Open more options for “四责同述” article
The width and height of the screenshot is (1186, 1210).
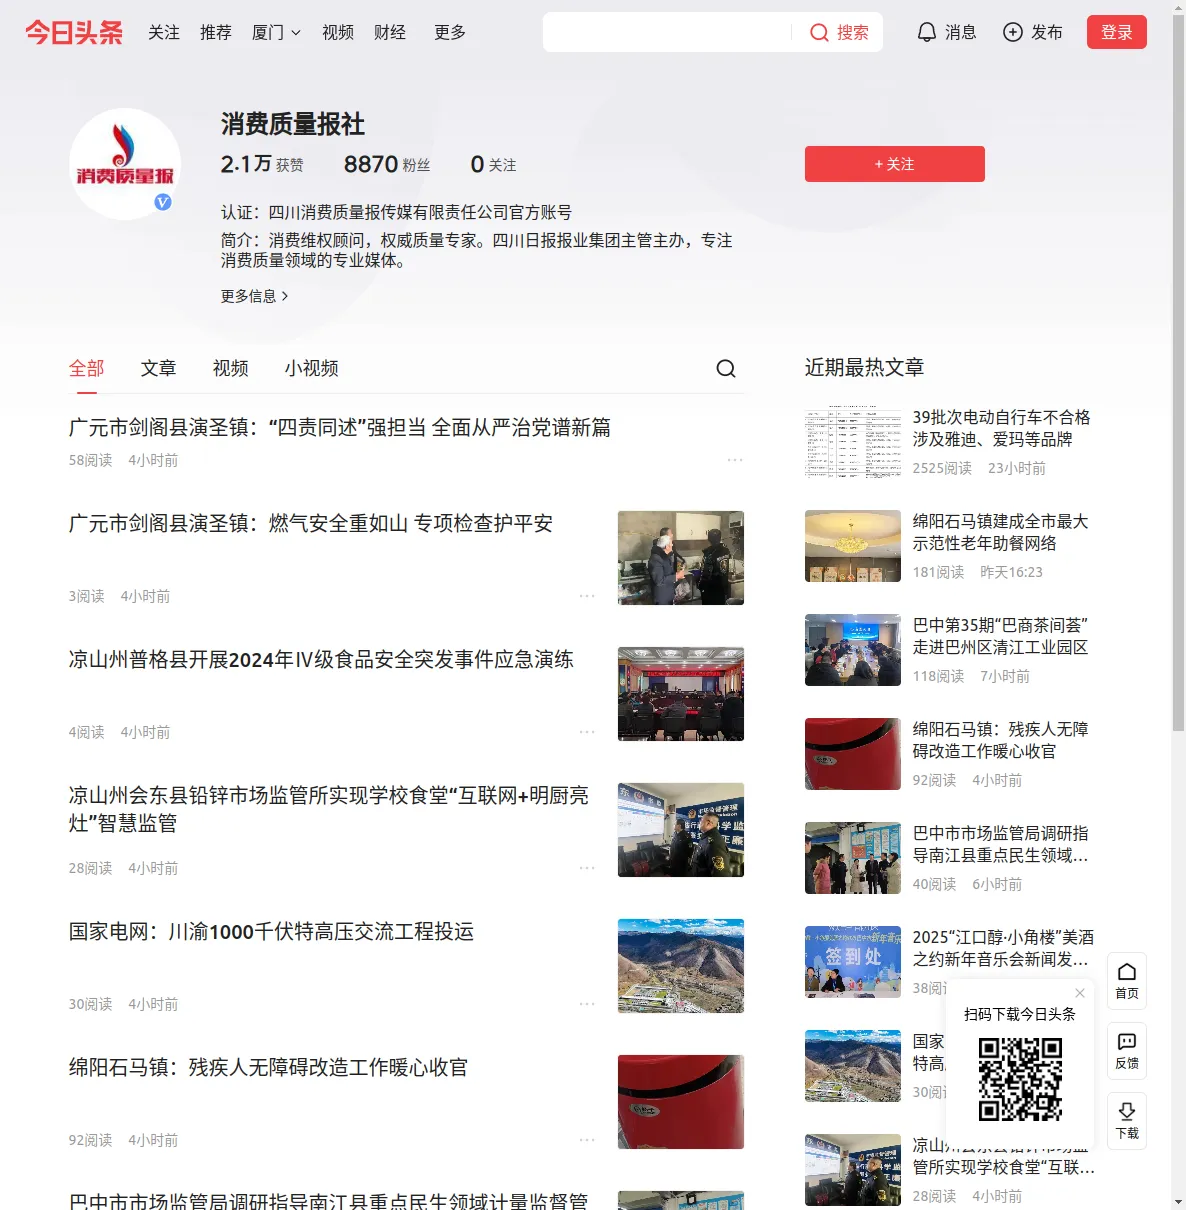(x=735, y=460)
